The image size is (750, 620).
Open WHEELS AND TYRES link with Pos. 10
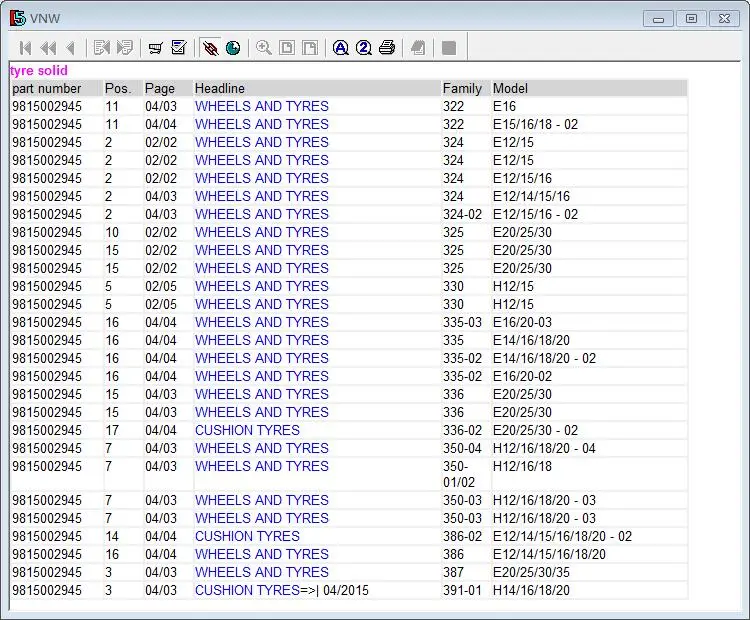pyautogui.click(x=262, y=232)
